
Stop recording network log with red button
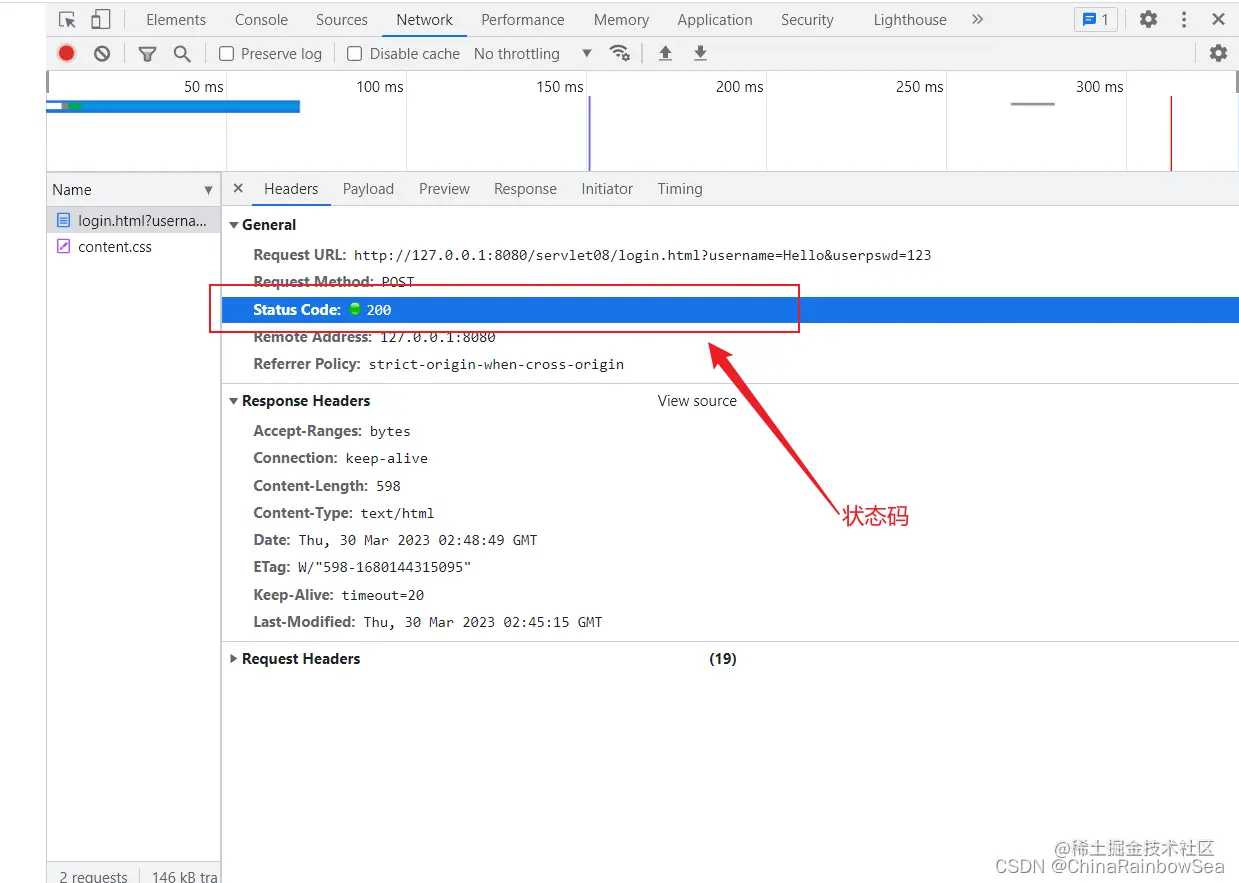click(x=66, y=54)
